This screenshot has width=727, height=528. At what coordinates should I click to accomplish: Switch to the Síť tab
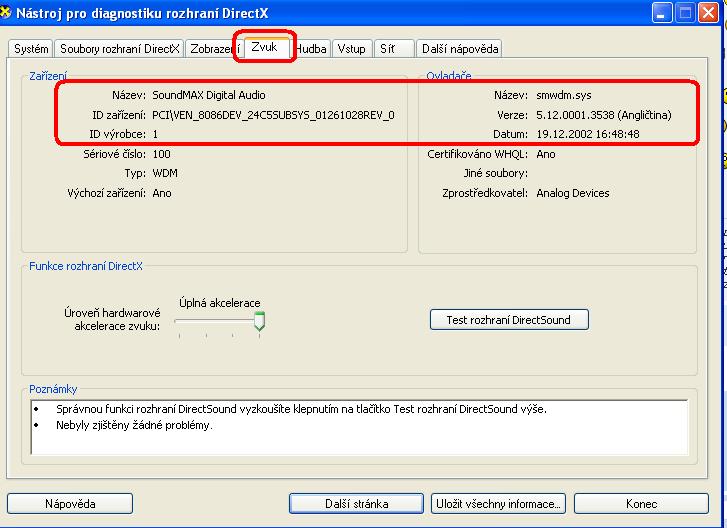(x=394, y=49)
